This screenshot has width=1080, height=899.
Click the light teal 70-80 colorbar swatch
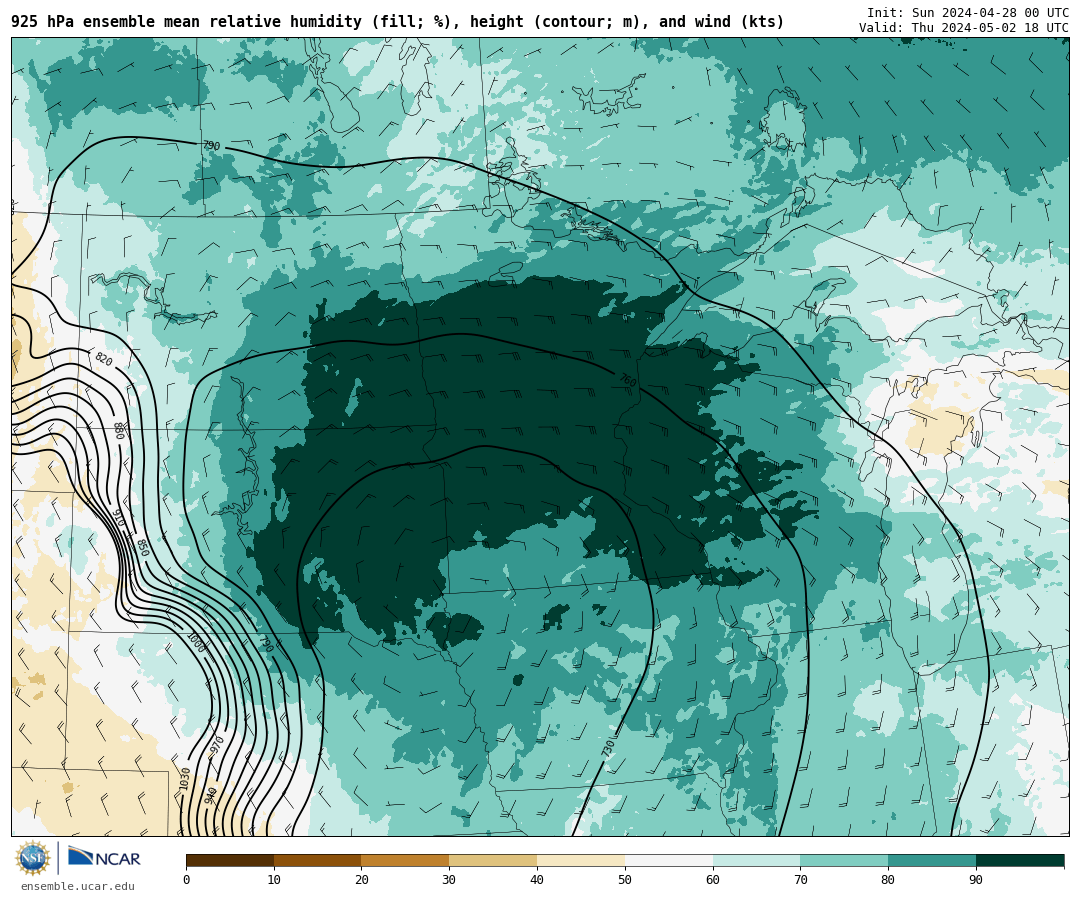coord(844,860)
